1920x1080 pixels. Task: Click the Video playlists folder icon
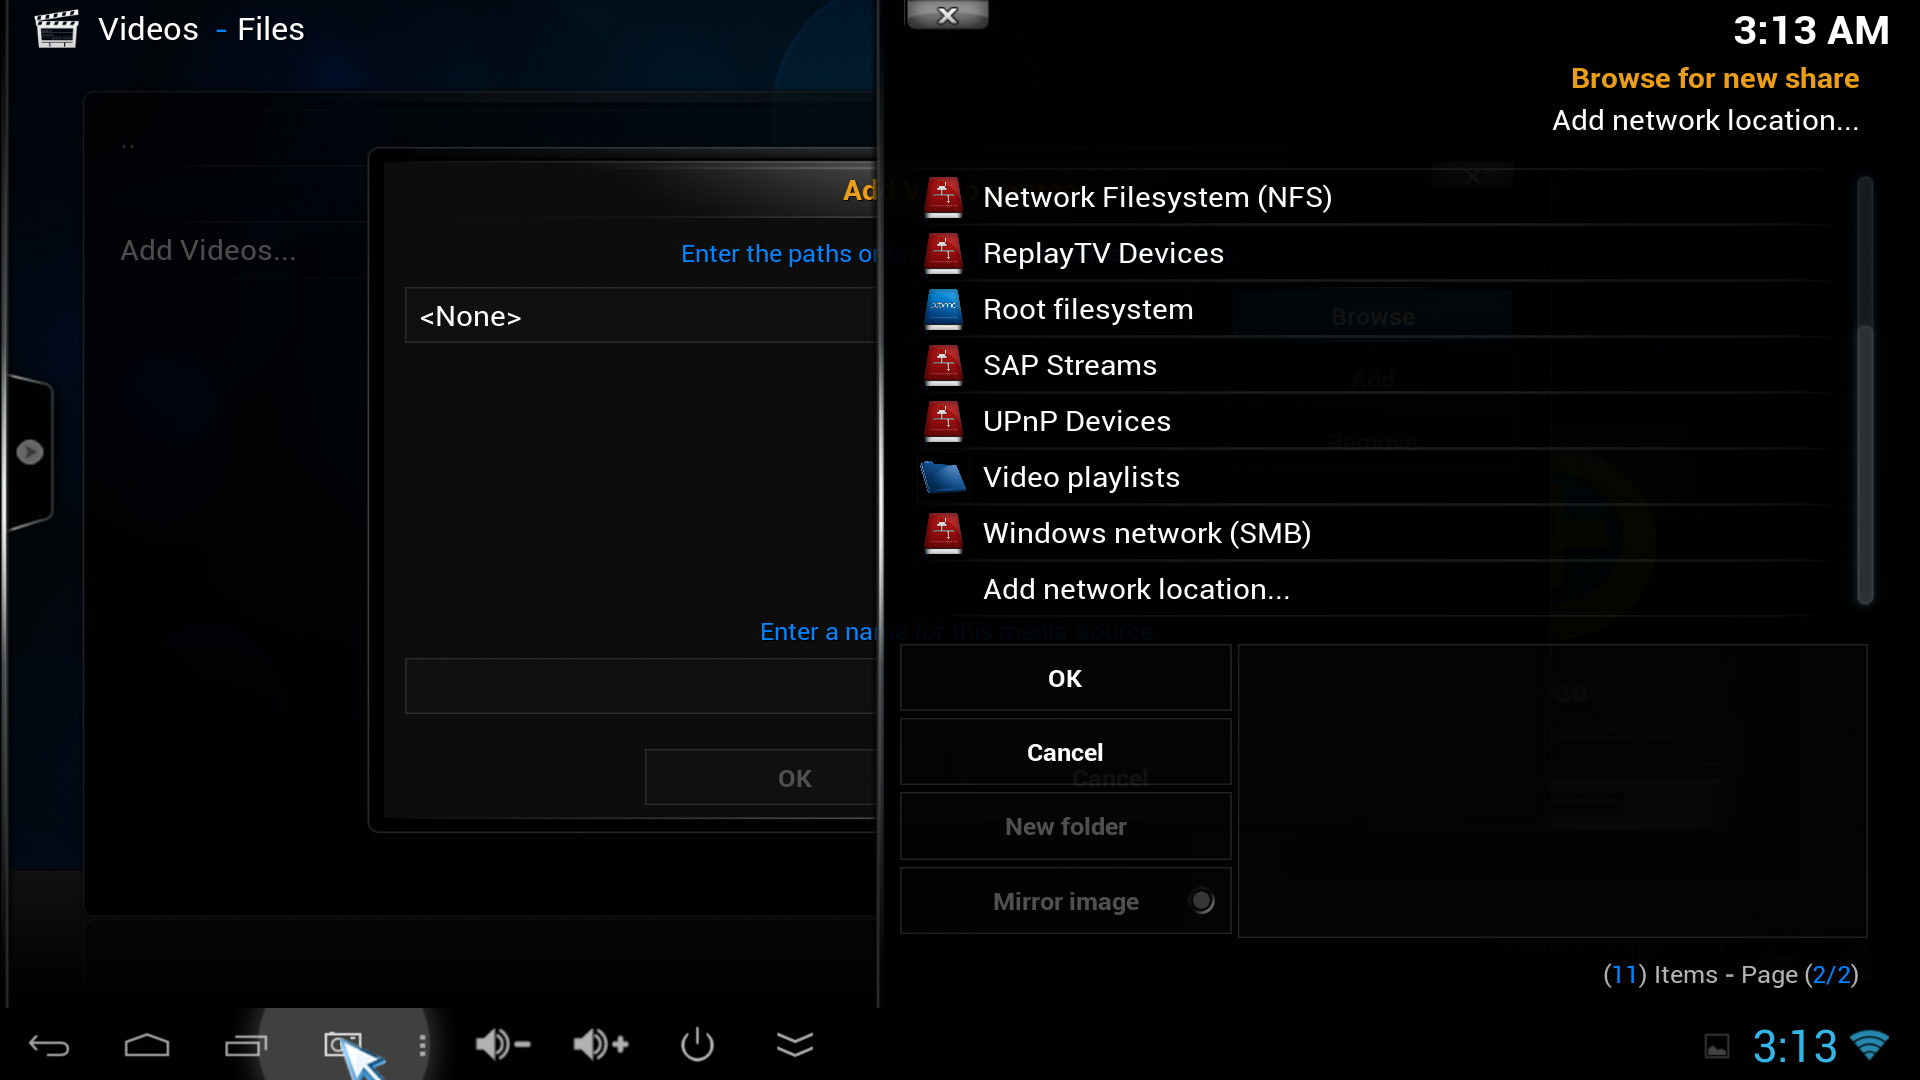tap(943, 477)
